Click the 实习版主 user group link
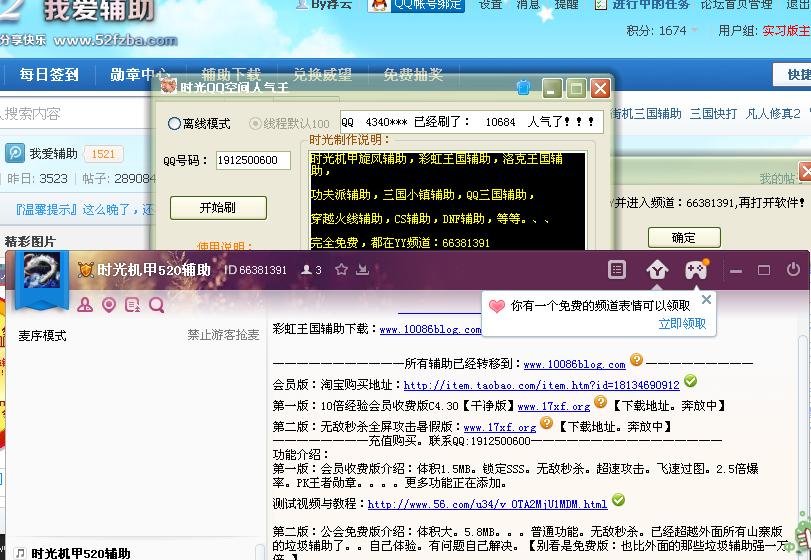Viewport: 811px width, 560px height. click(x=786, y=31)
